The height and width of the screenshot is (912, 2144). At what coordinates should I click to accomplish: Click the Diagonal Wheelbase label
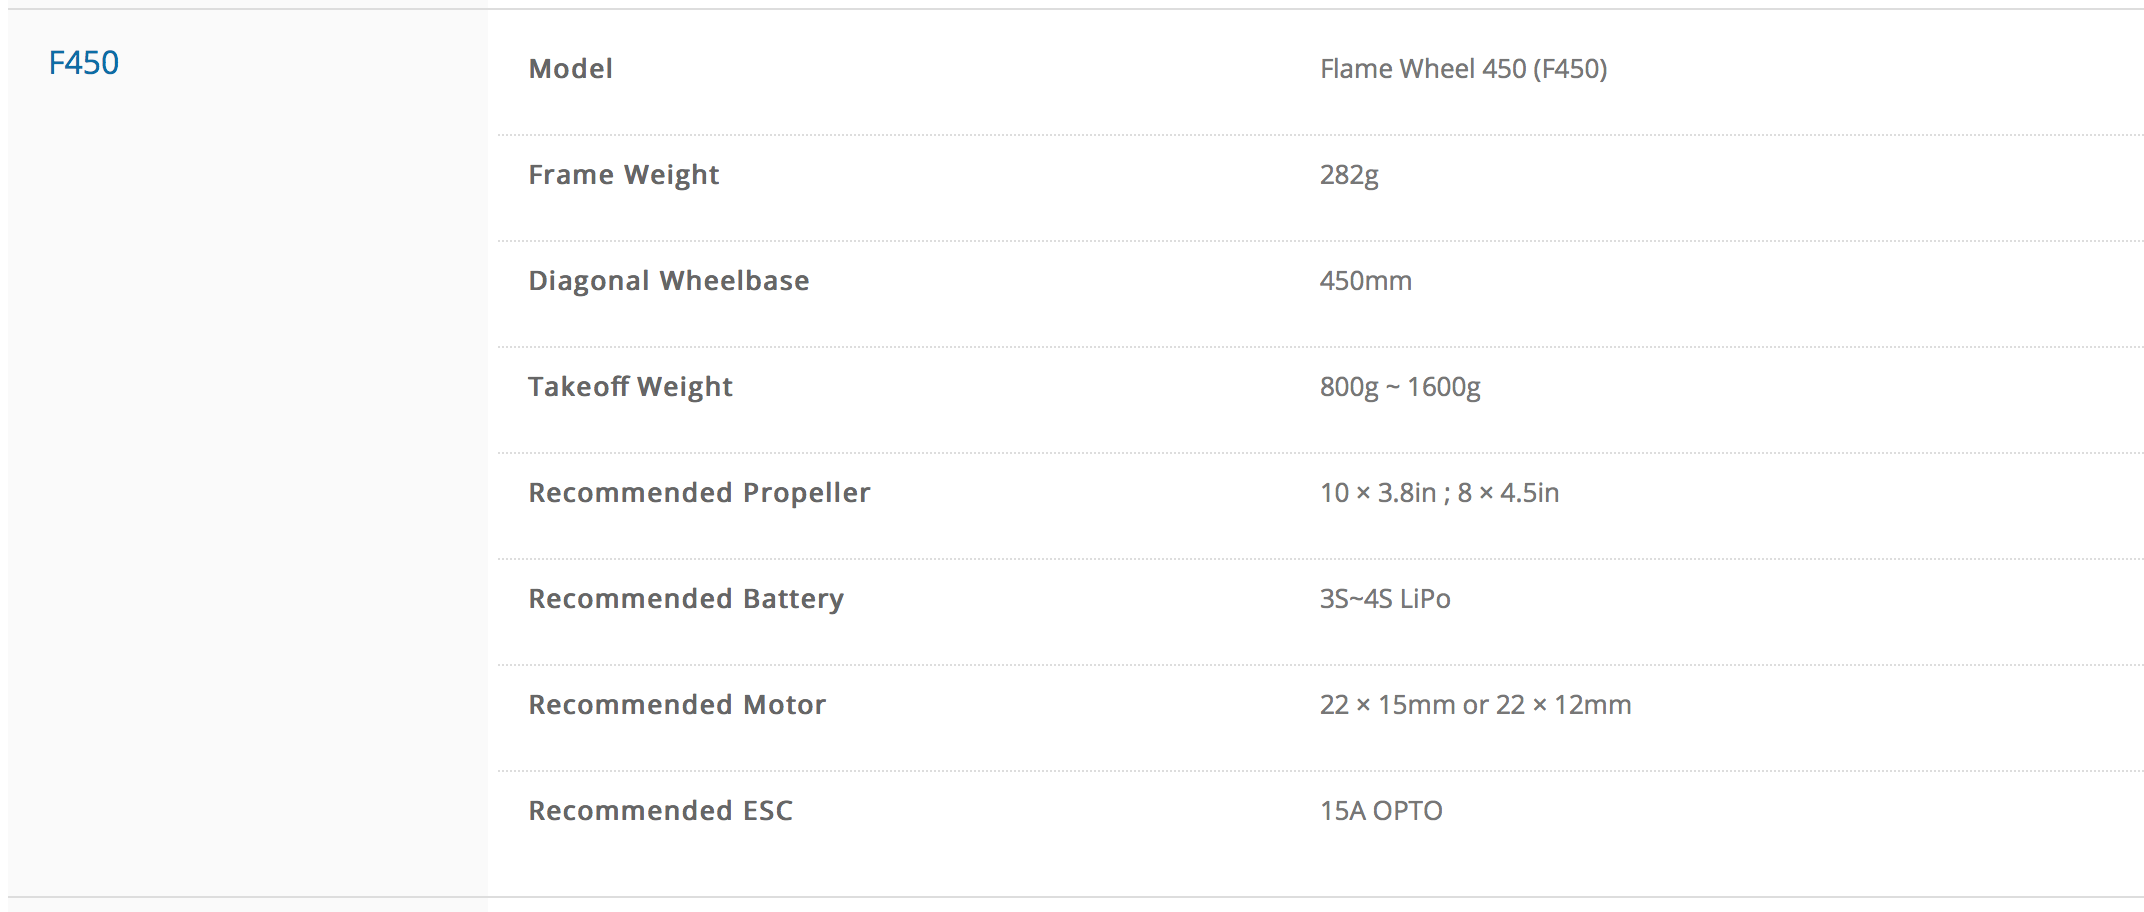(668, 281)
